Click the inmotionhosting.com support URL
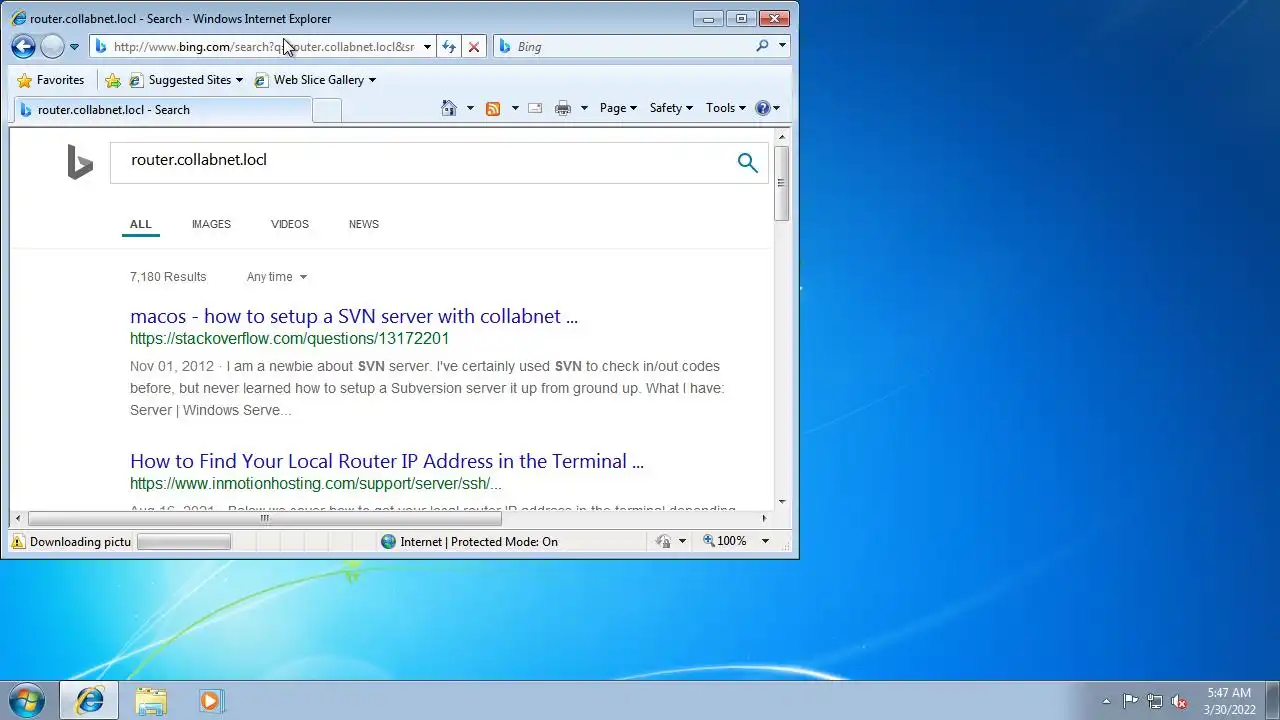The width and height of the screenshot is (1280, 720). (316, 484)
